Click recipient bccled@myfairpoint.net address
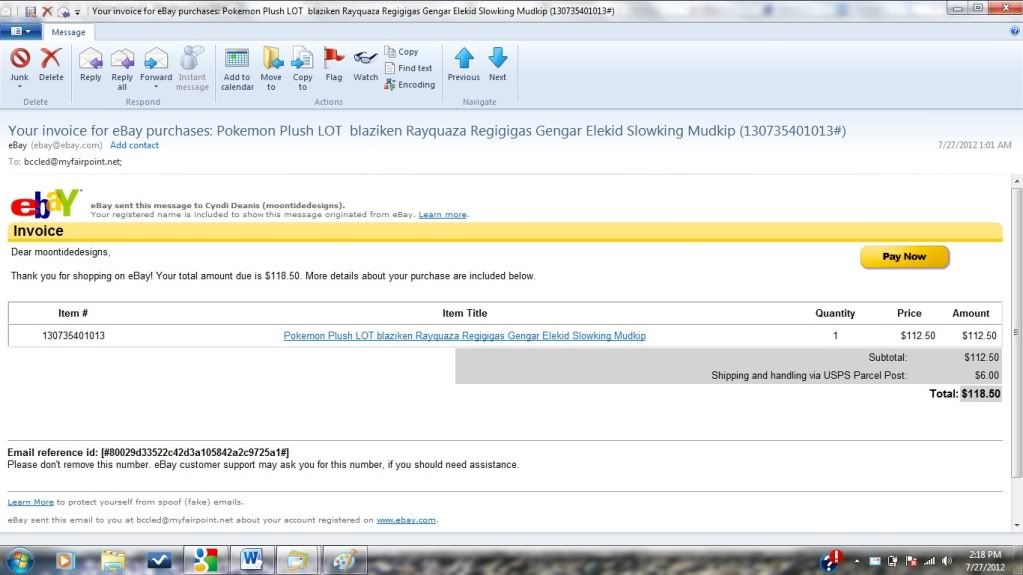 point(72,162)
